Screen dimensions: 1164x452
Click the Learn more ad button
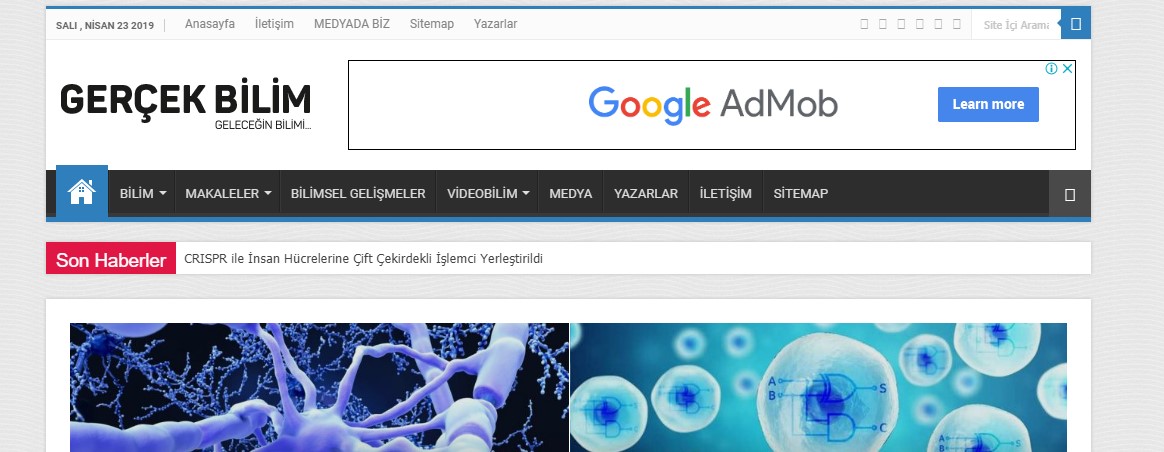988,105
